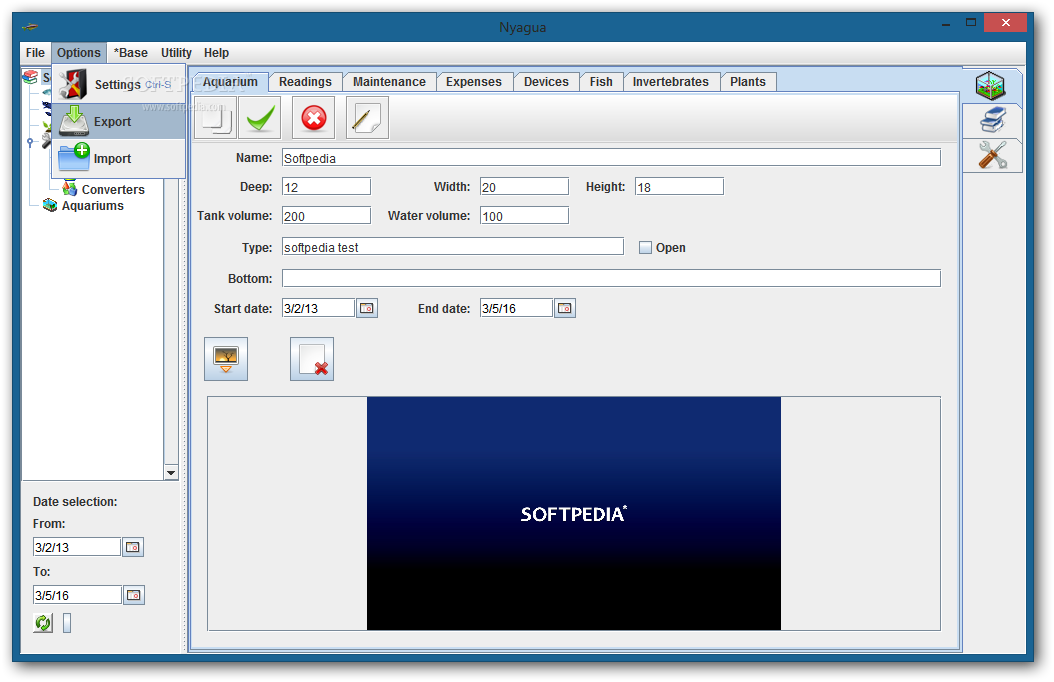Switch to the Devices tab
The image size is (1054, 682).
pos(546,82)
